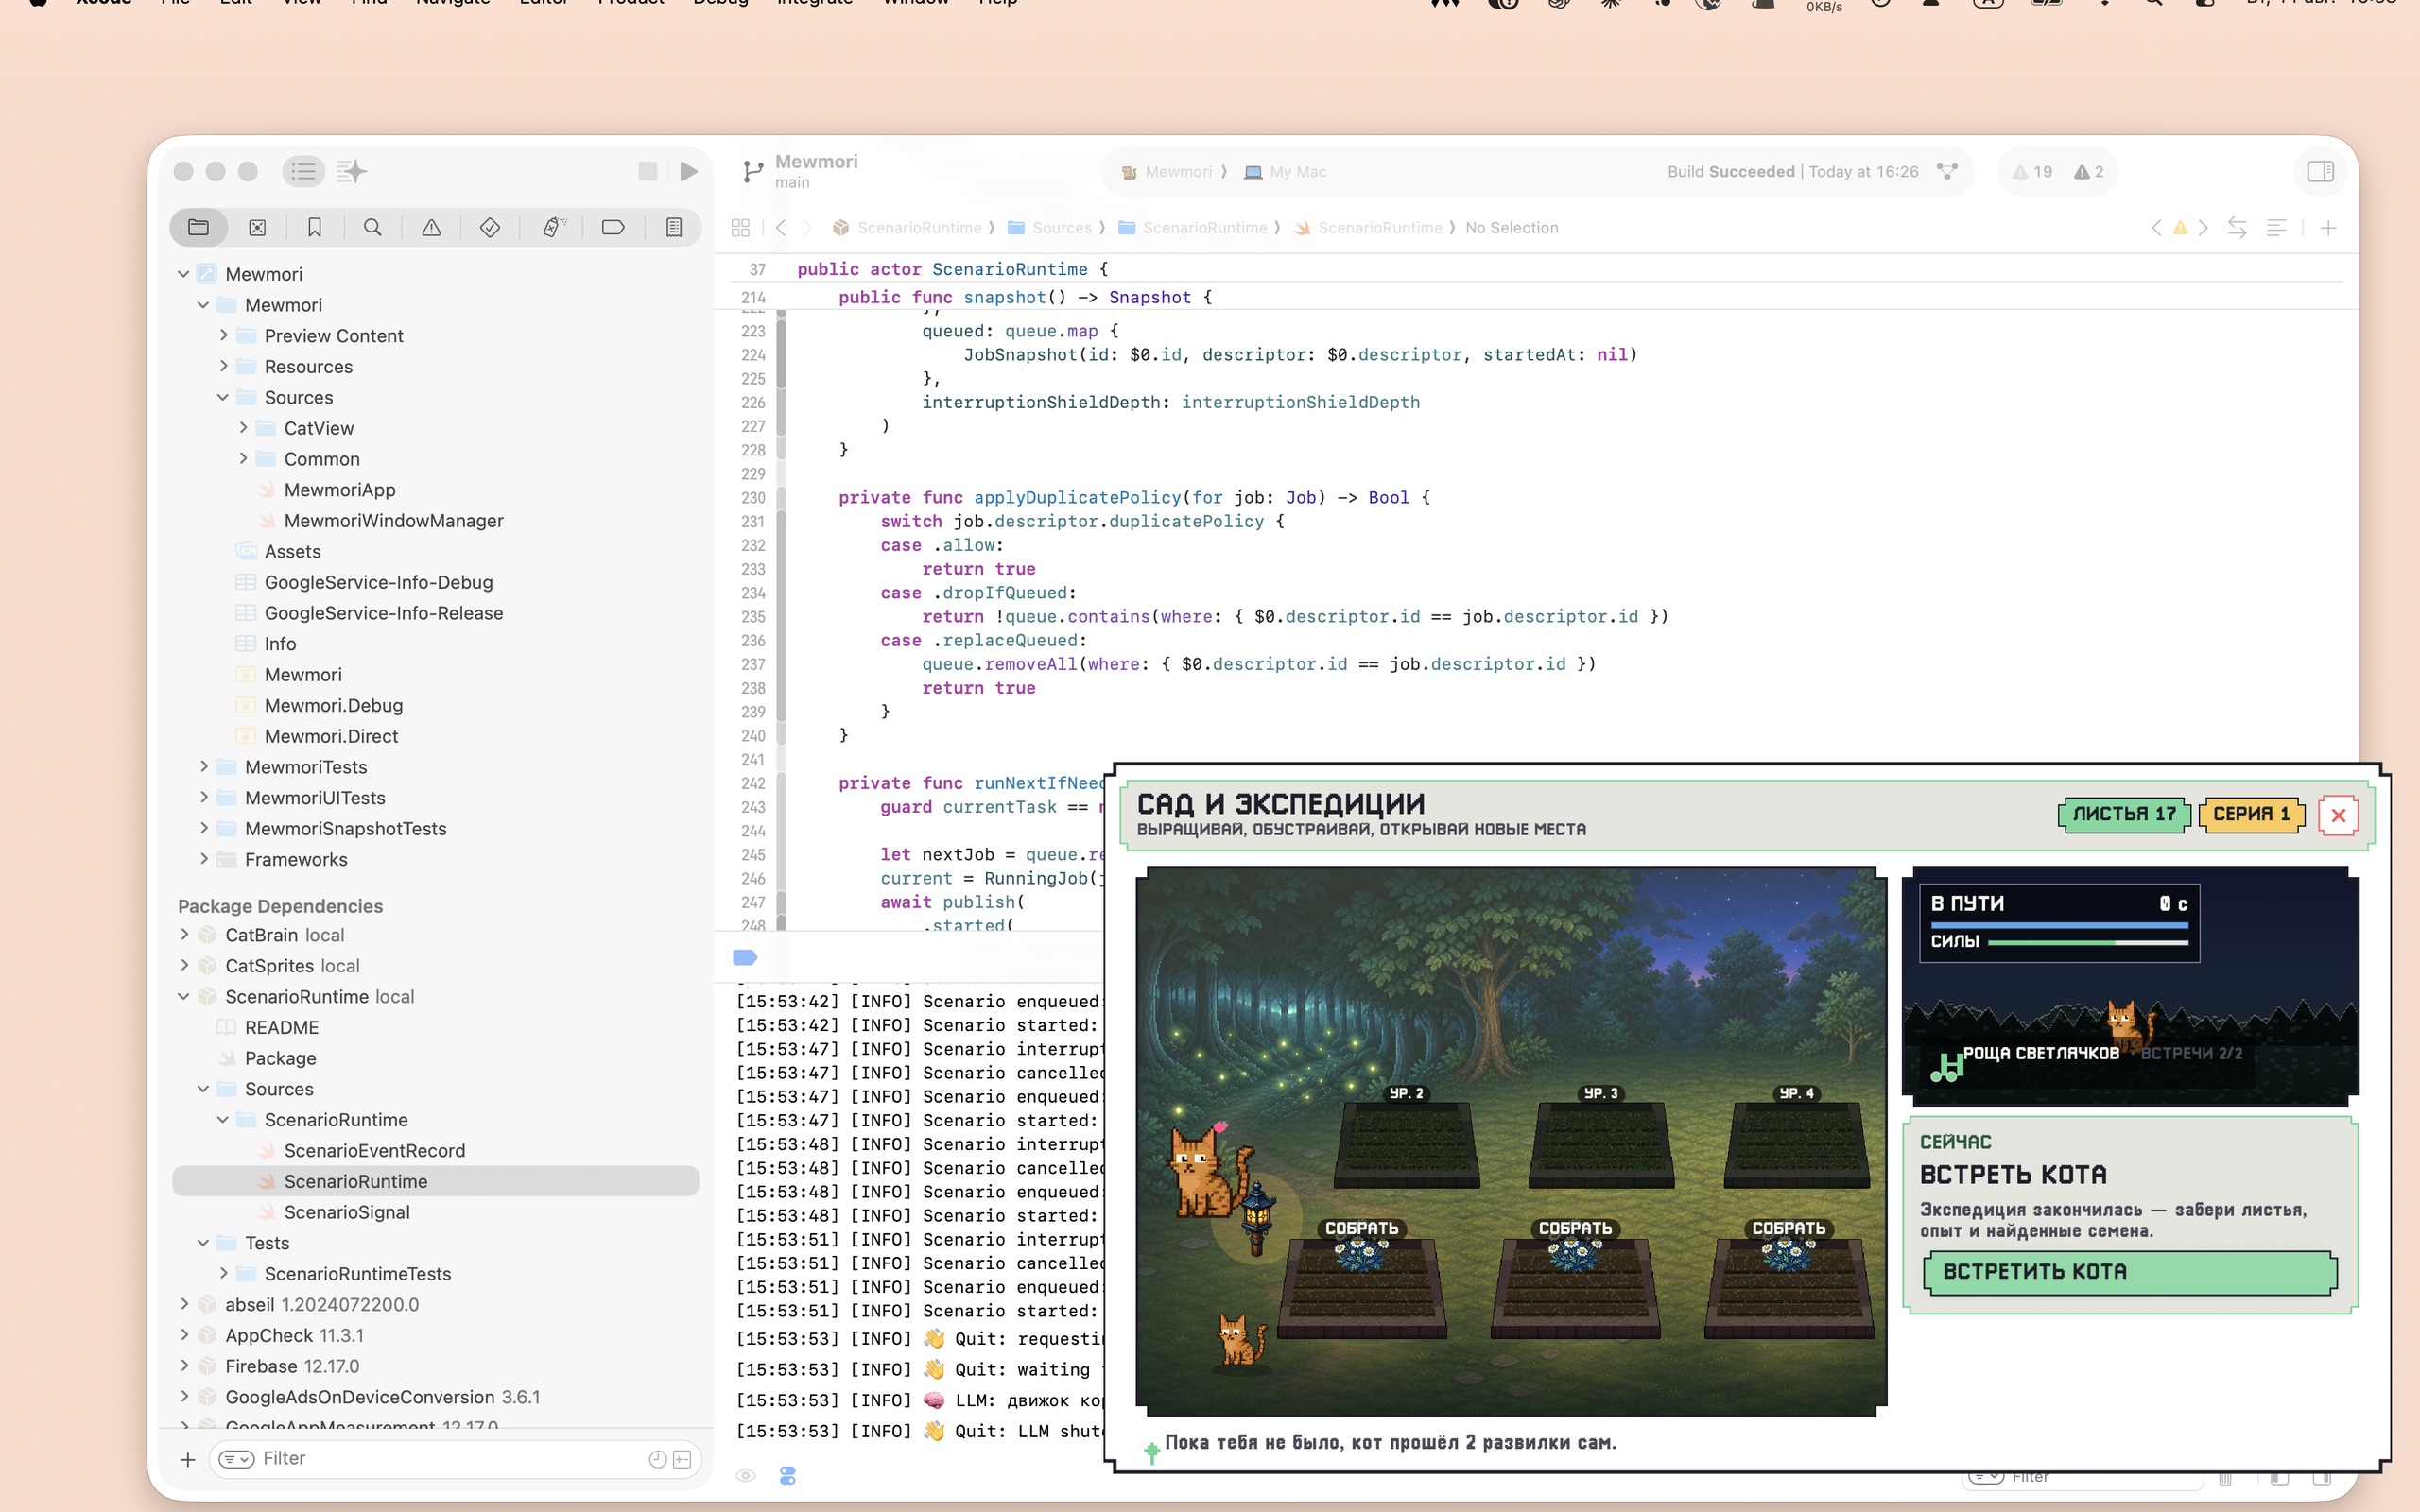
Task: Click the В ПУТИ progress bar
Action: coord(2060,925)
